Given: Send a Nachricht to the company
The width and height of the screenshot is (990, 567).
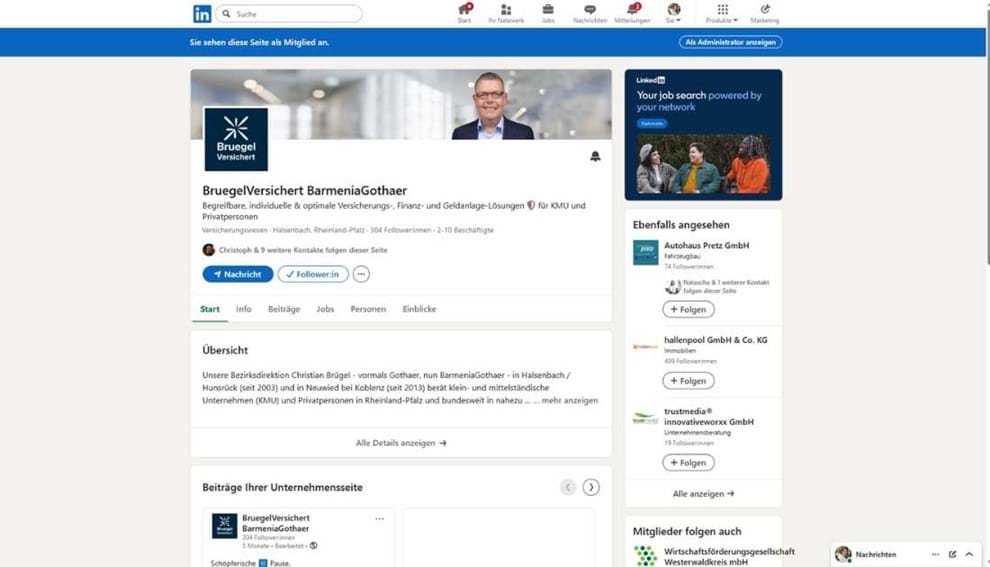Looking at the screenshot, I should pos(237,274).
